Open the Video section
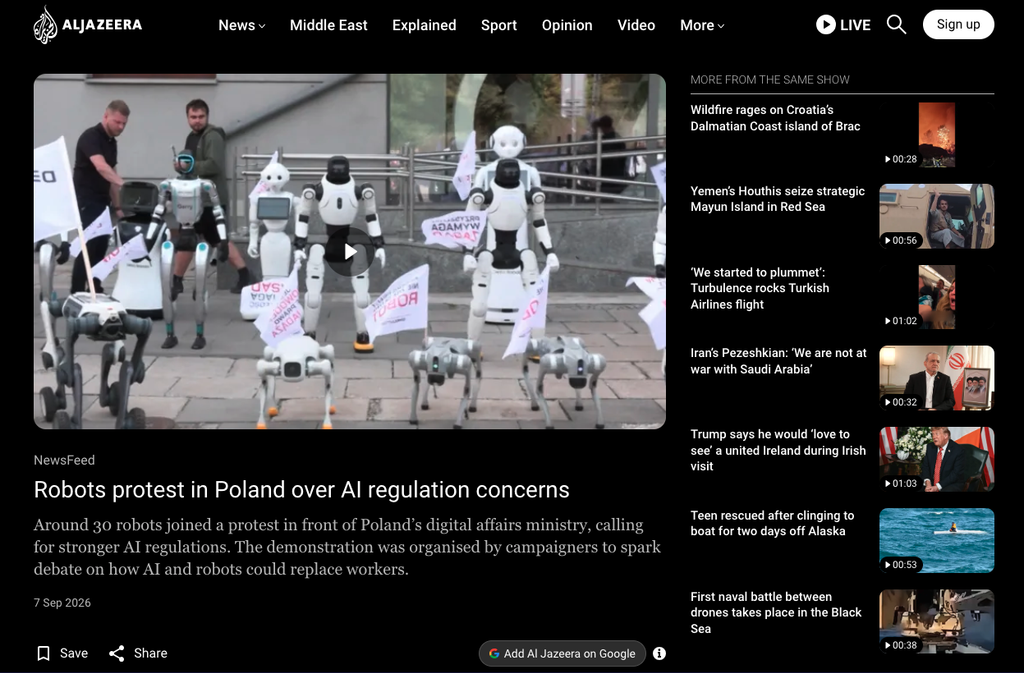Image resolution: width=1024 pixels, height=673 pixels. click(636, 25)
